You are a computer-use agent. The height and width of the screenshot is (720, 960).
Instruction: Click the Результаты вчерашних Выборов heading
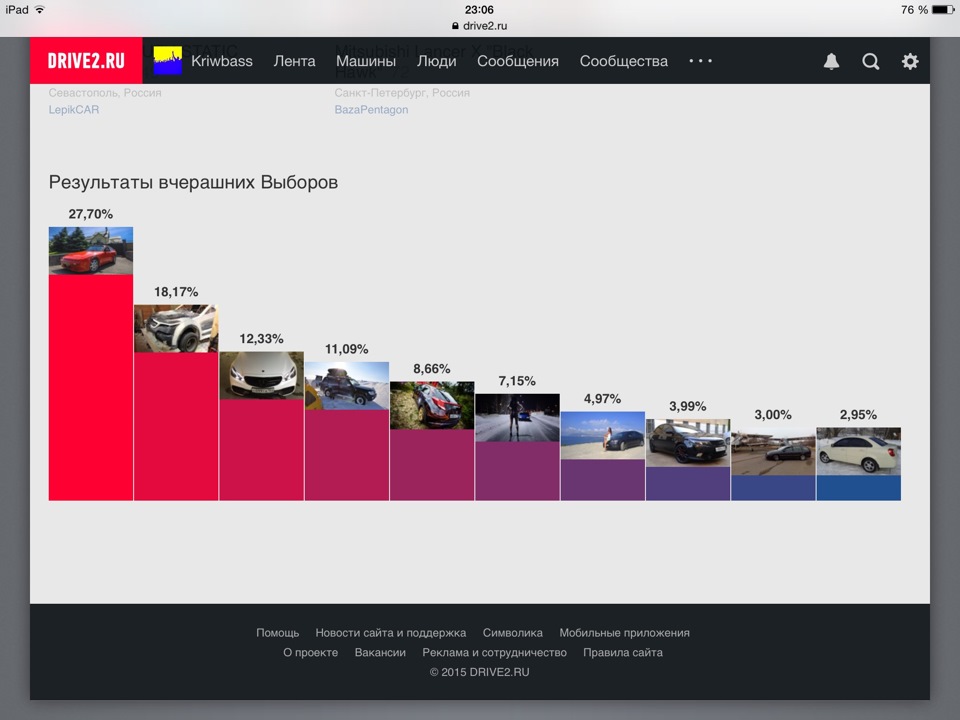(193, 182)
